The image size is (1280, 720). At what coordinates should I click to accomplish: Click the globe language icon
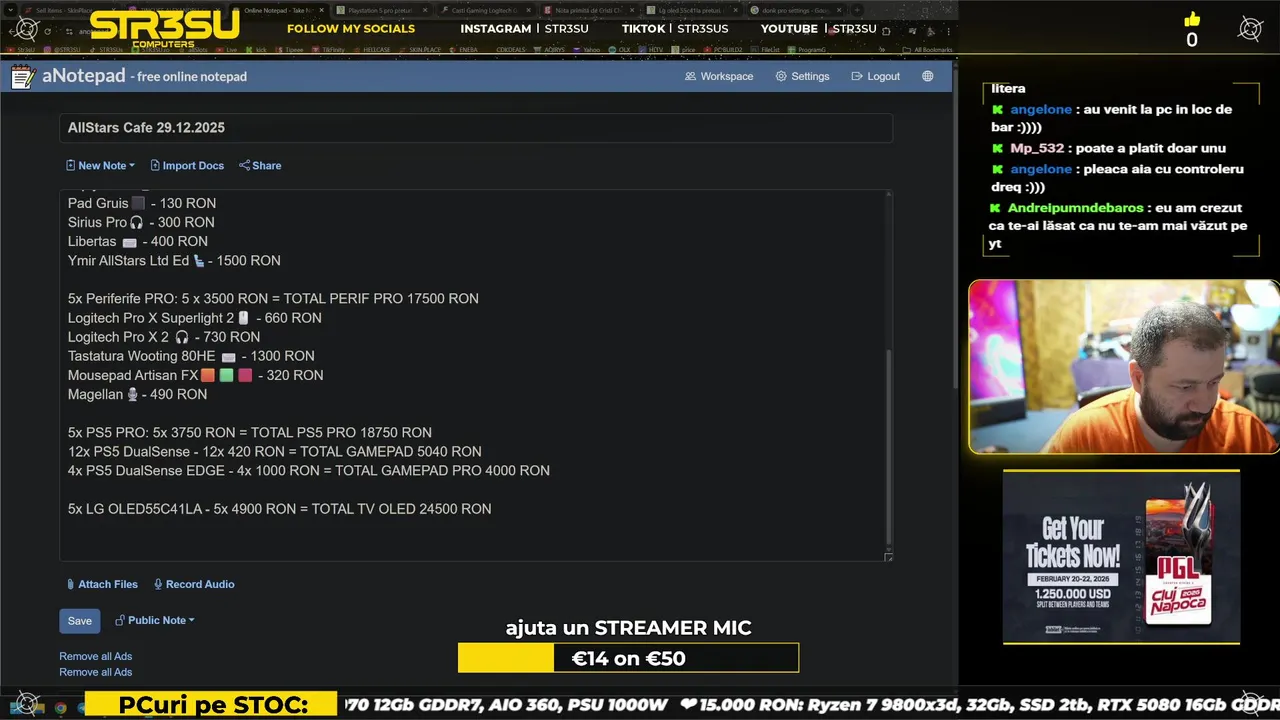click(928, 76)
